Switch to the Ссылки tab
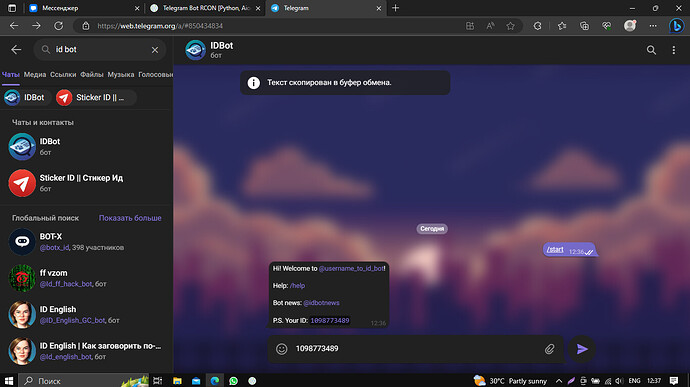 pyautogui.click(x=63, y=75)
